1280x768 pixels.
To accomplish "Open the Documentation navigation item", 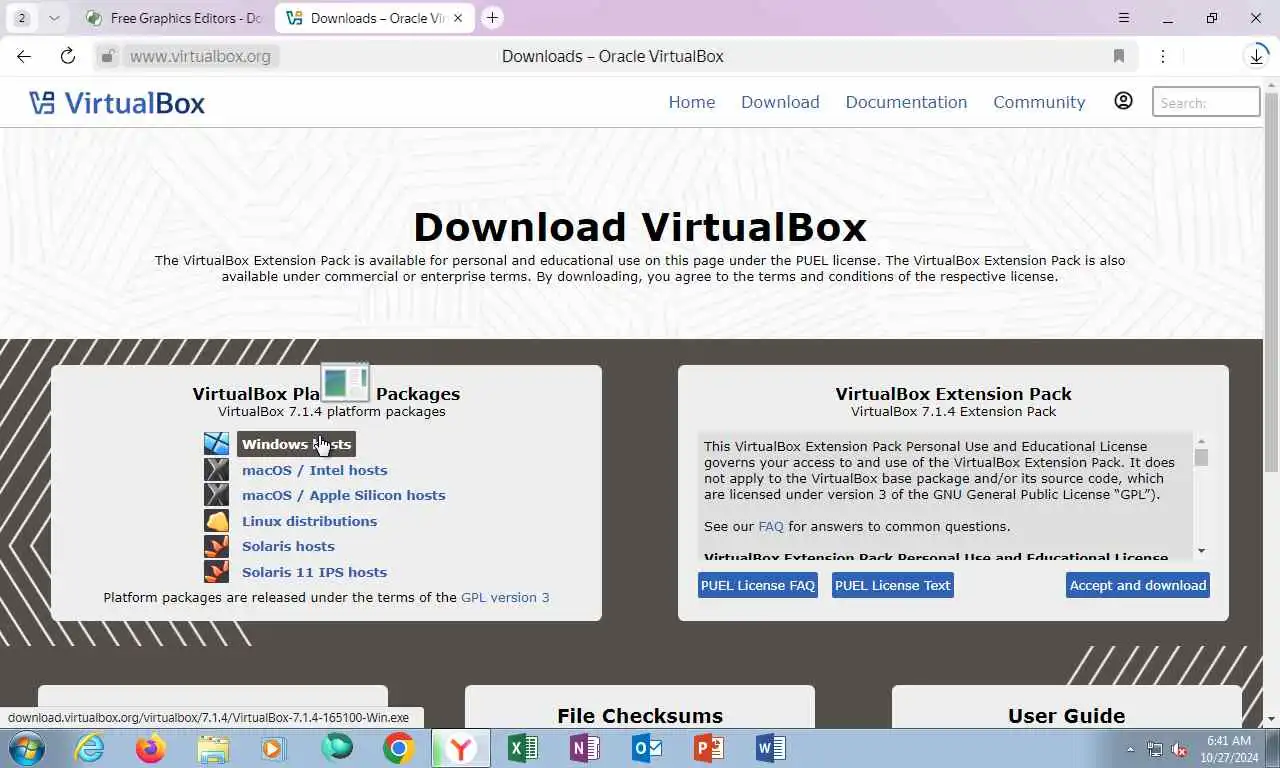I will 906,102.
